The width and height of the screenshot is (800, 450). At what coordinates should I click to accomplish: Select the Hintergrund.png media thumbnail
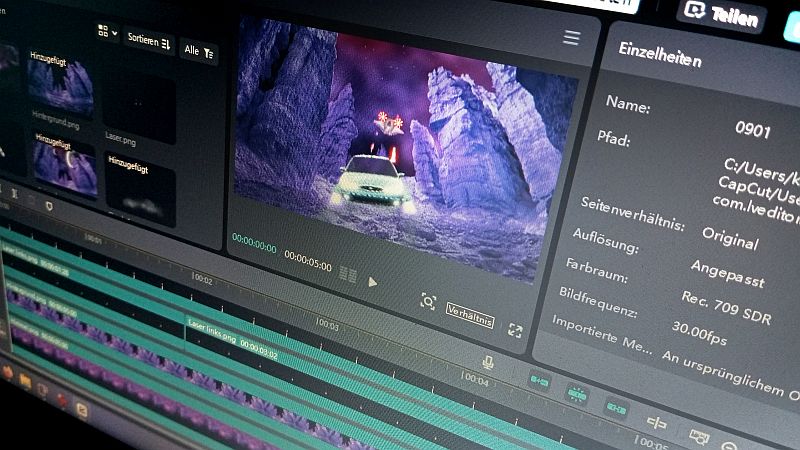point(62,83)
